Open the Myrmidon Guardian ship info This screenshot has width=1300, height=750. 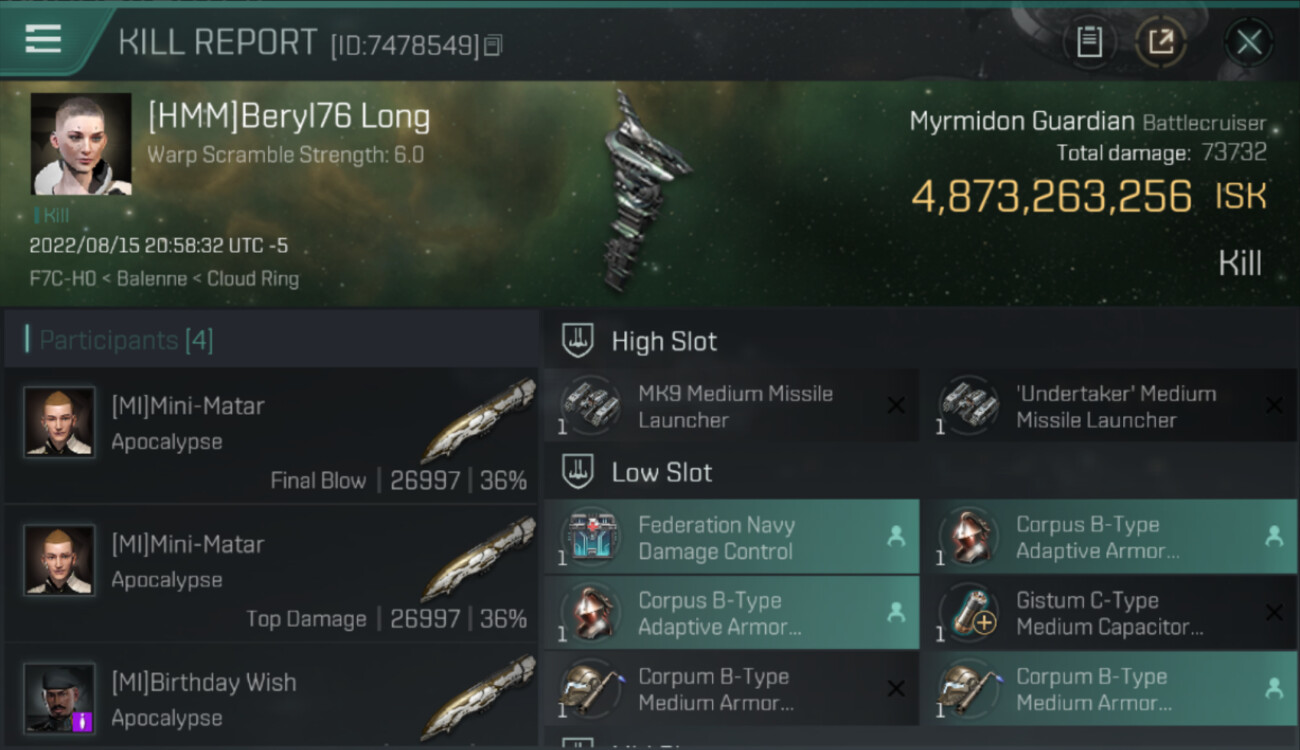(1021, 122)
